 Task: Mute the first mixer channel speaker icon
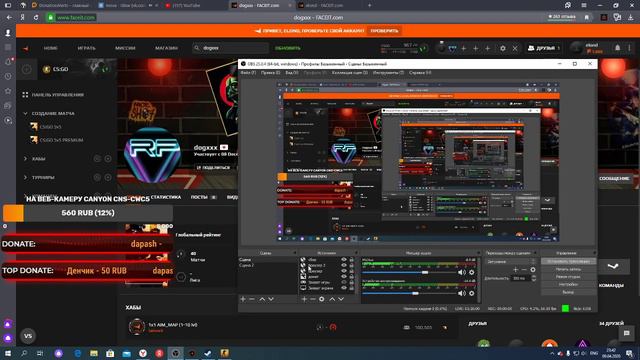coord(462,272)
